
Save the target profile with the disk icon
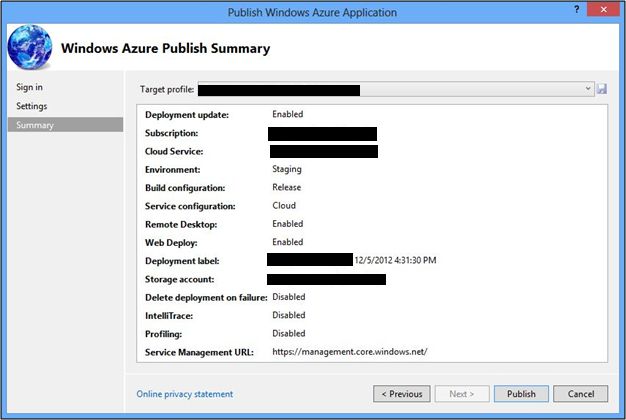pos(602,89)
